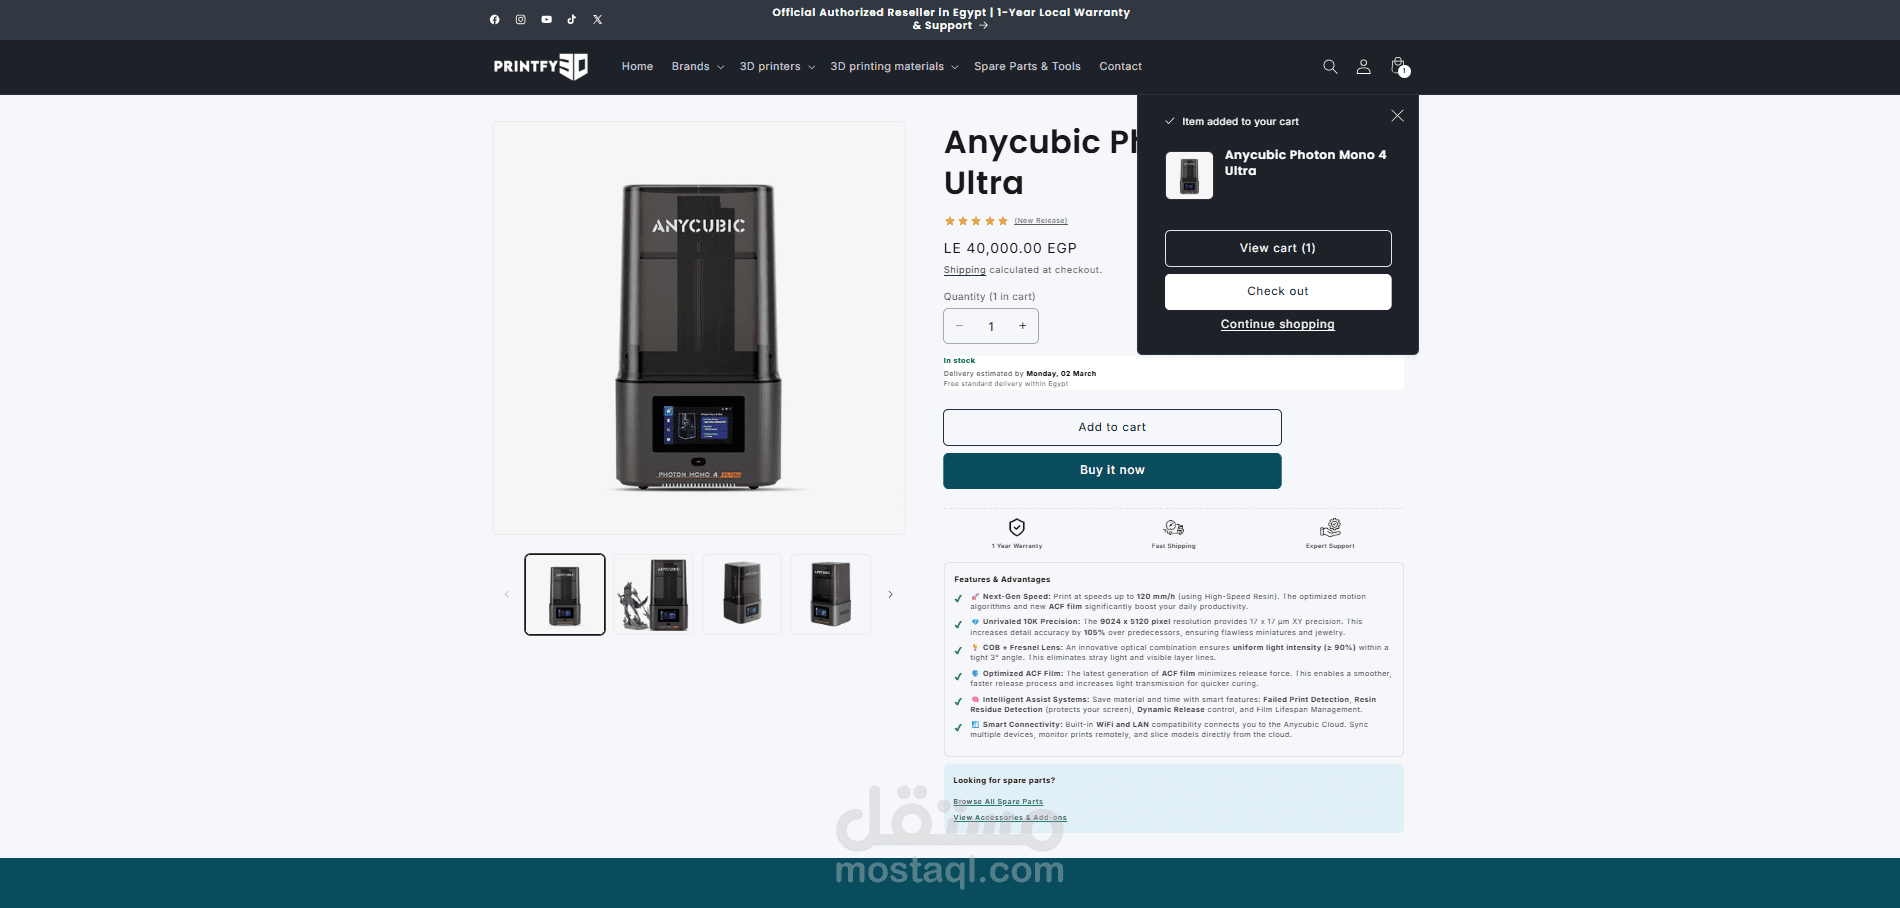The image size is (1900, 908).
Task: Click the quantity input field
Action: tap(991, 326)
